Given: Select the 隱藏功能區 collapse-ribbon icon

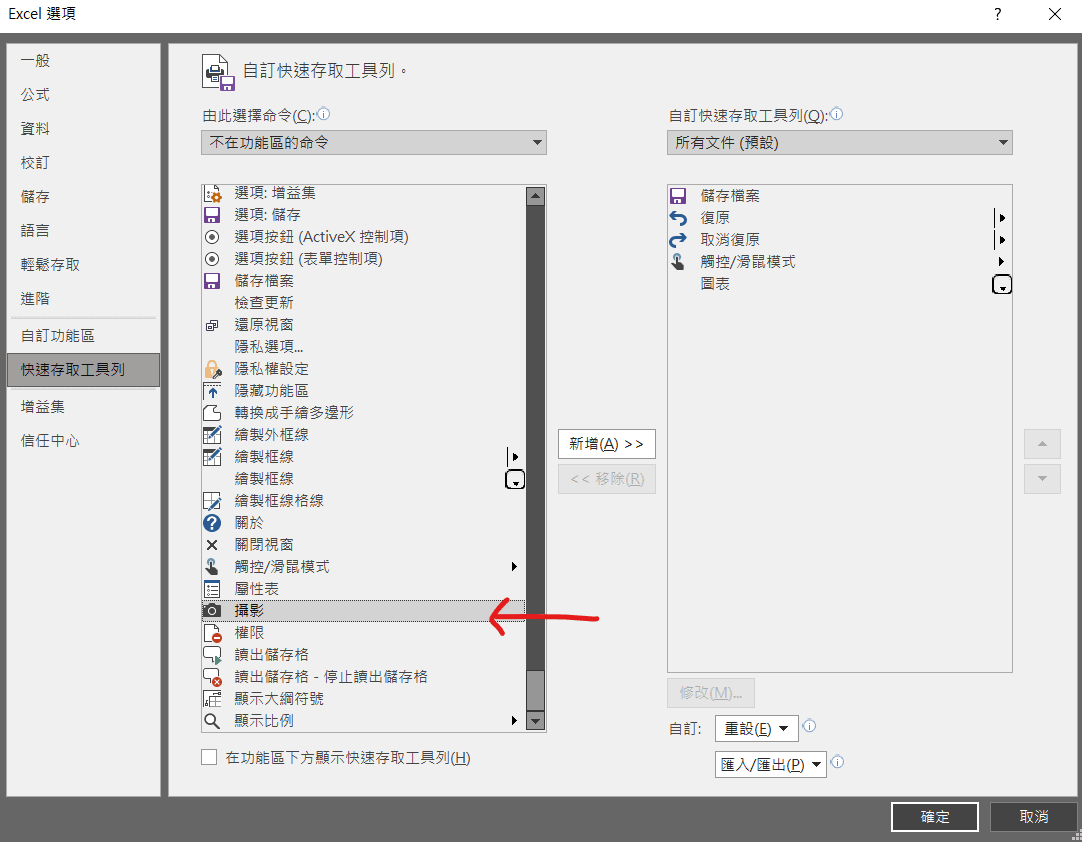Looking at the screenshot, I should [x=212, y=390].
